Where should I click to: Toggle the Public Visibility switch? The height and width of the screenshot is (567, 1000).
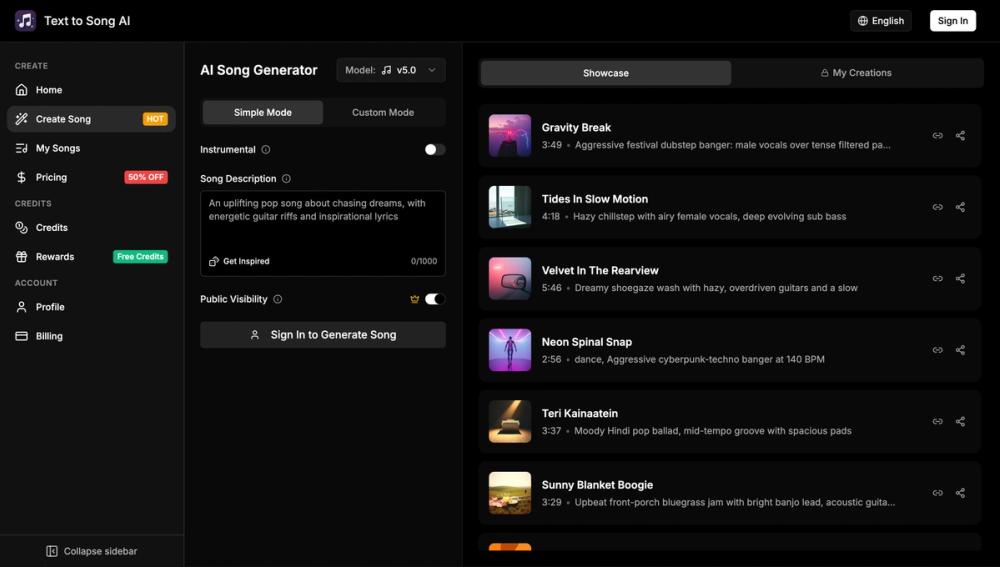tap(435, 299)
